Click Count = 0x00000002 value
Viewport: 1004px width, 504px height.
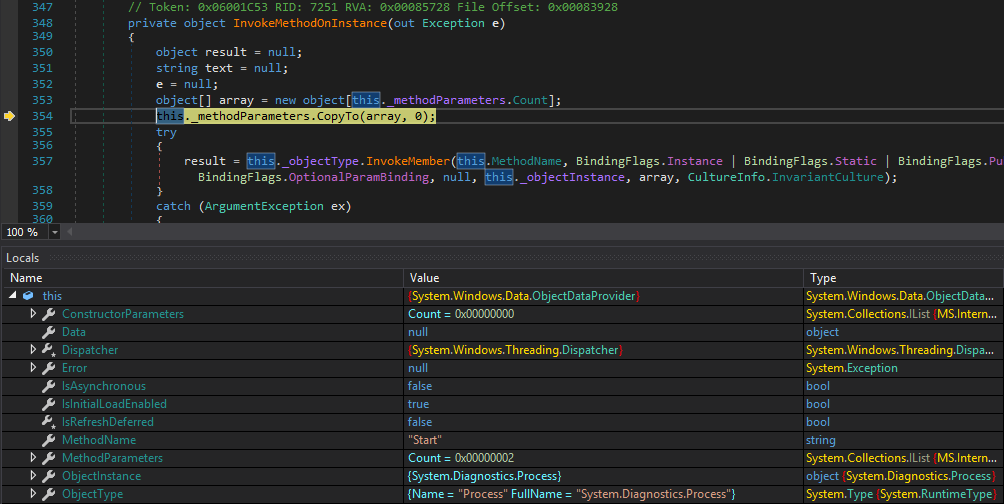461,458
